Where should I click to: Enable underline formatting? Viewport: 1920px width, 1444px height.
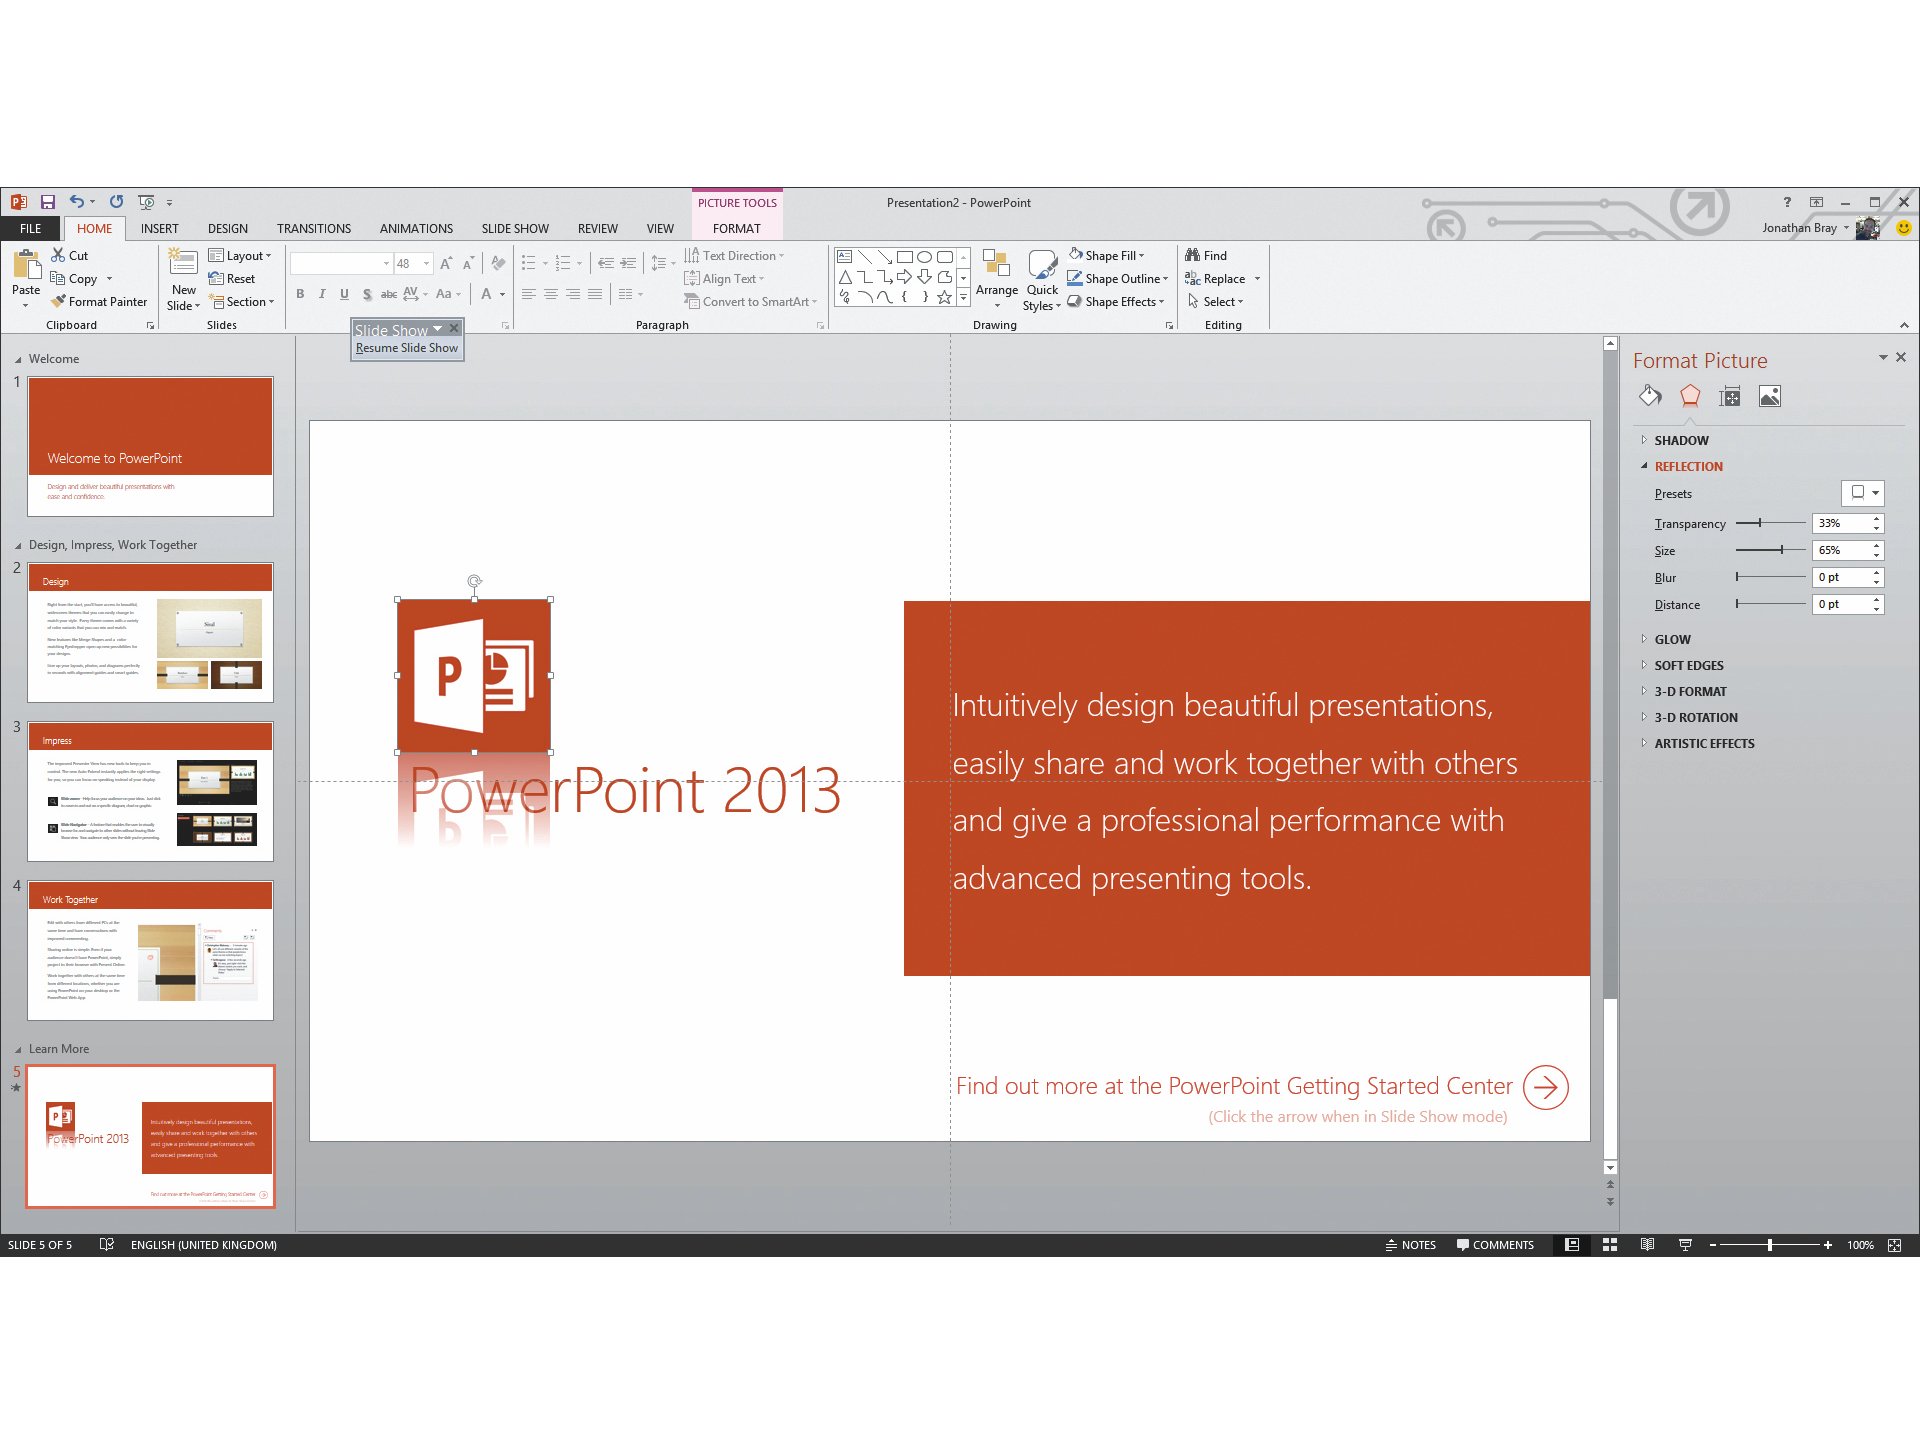point(344,294)
